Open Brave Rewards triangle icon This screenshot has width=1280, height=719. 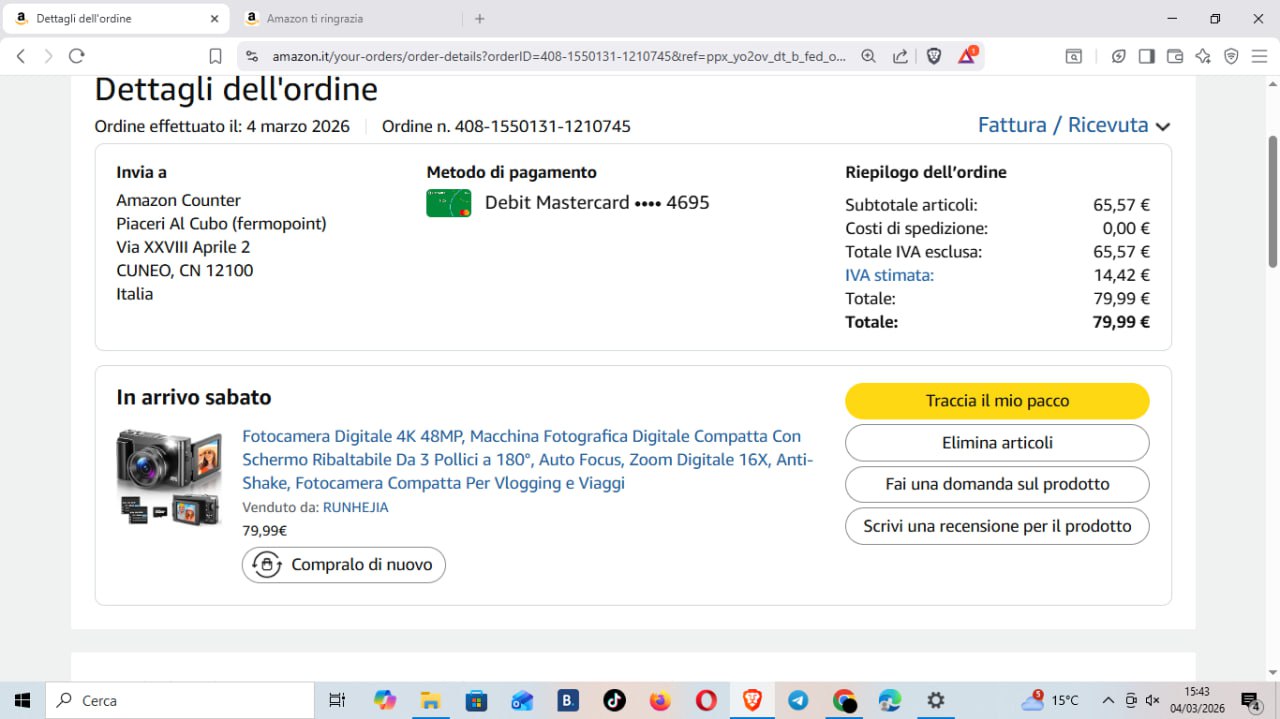coord(966,56)
